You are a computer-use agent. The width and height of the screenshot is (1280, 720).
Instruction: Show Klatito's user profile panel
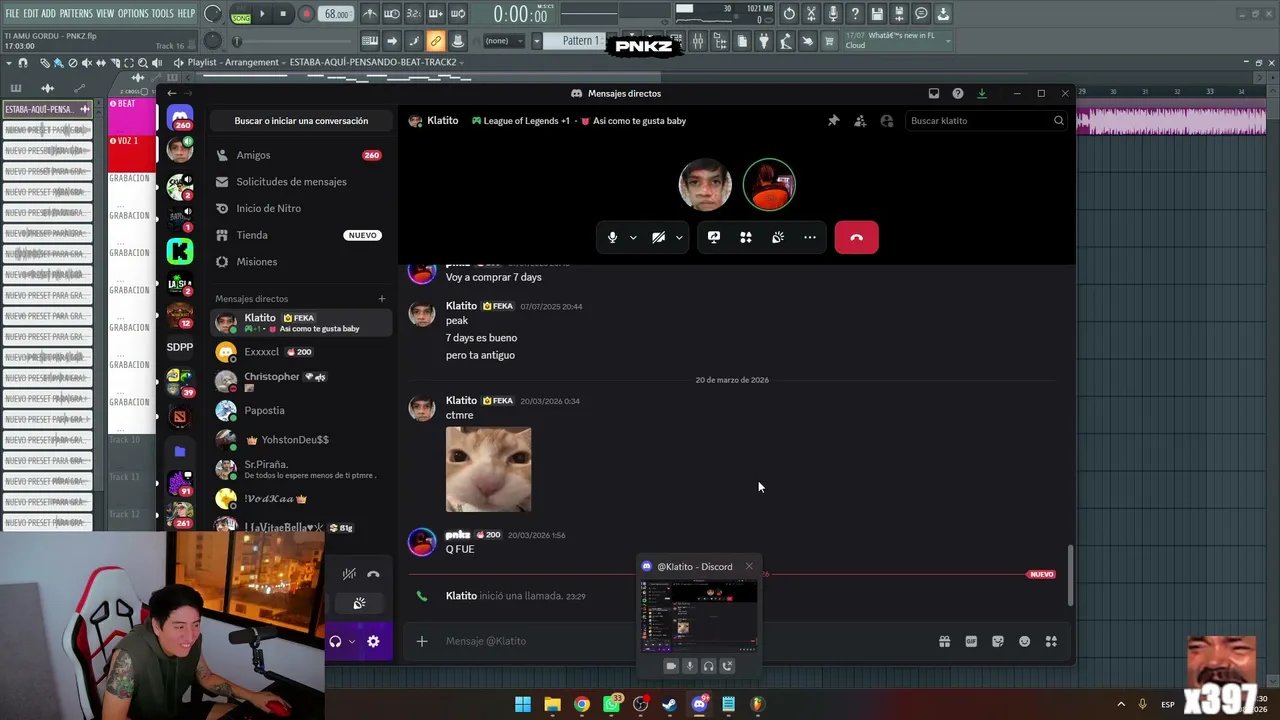coord(887,121)
